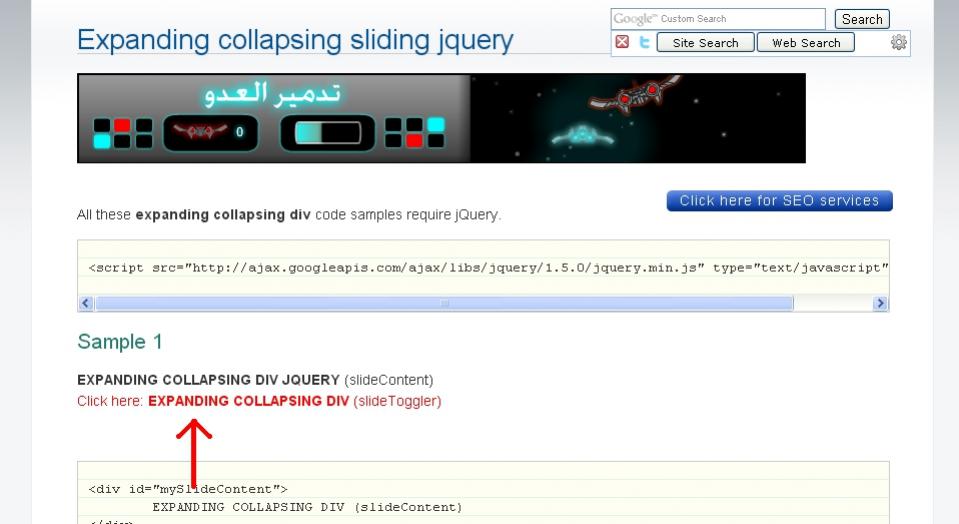The width and height of the screenshot is (959, 524).
Task: Open the Twitter bird icon
Action: click(x=644, y=42)
